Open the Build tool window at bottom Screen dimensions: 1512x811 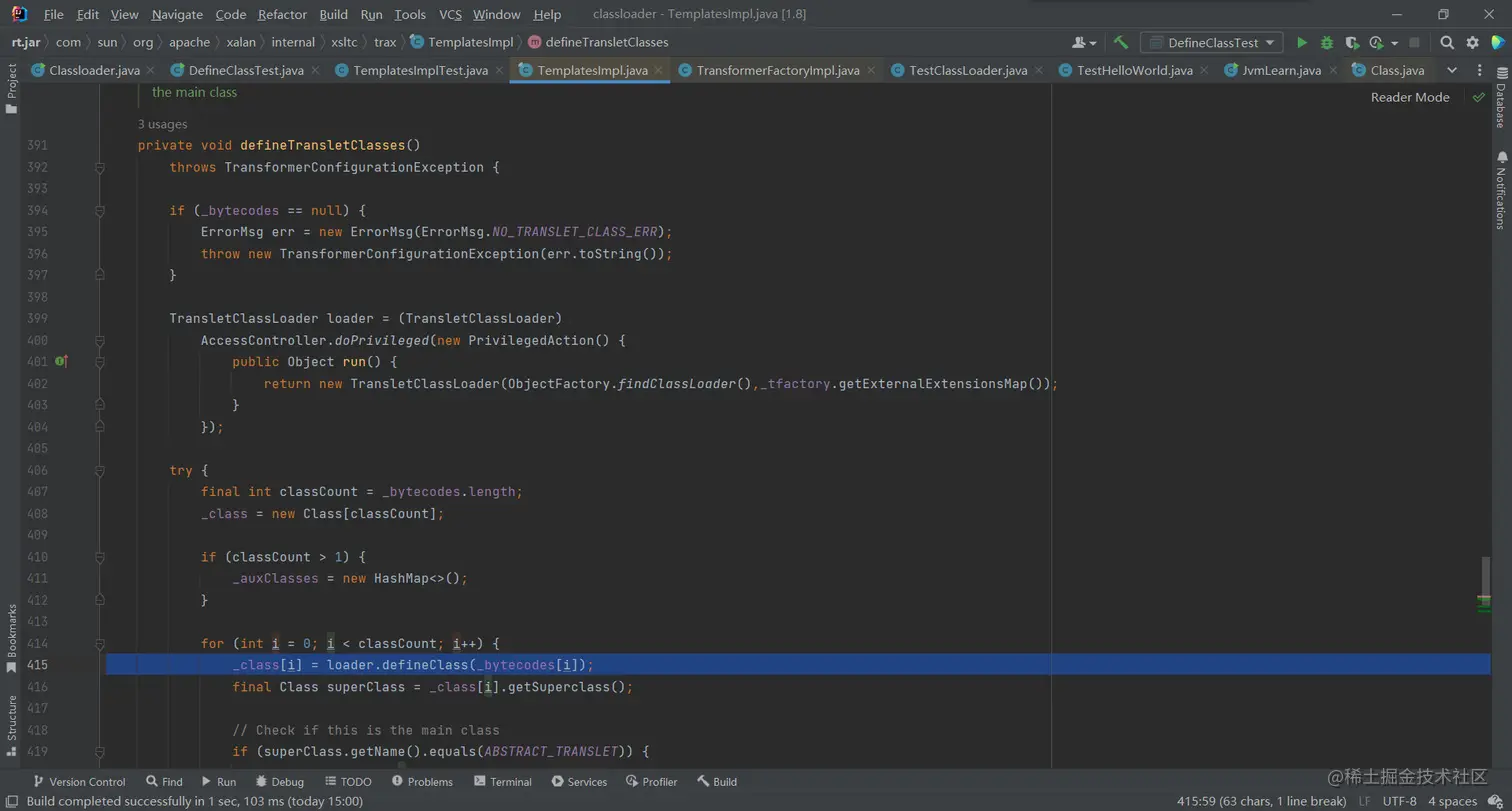[717, 782]
